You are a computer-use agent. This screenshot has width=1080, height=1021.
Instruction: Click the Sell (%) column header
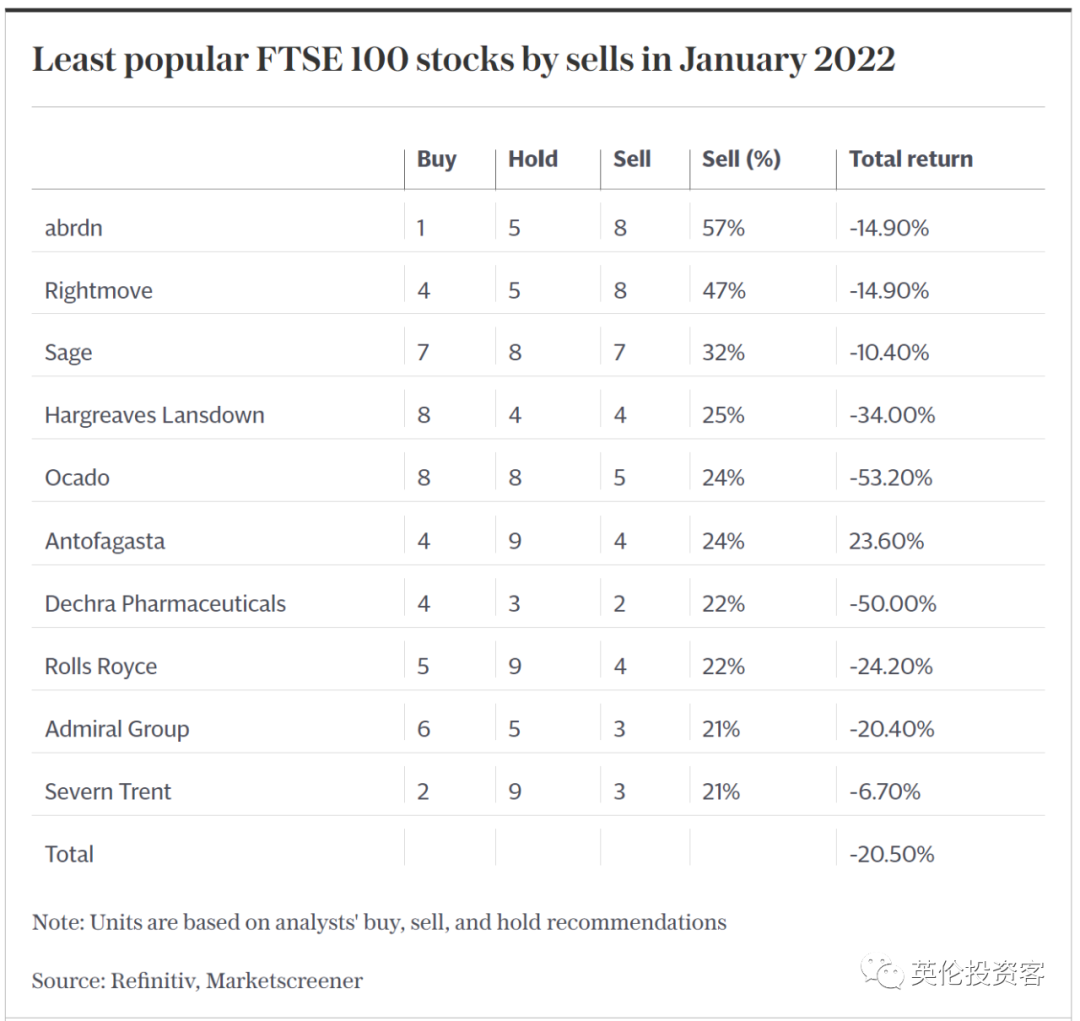pos(740,159)
